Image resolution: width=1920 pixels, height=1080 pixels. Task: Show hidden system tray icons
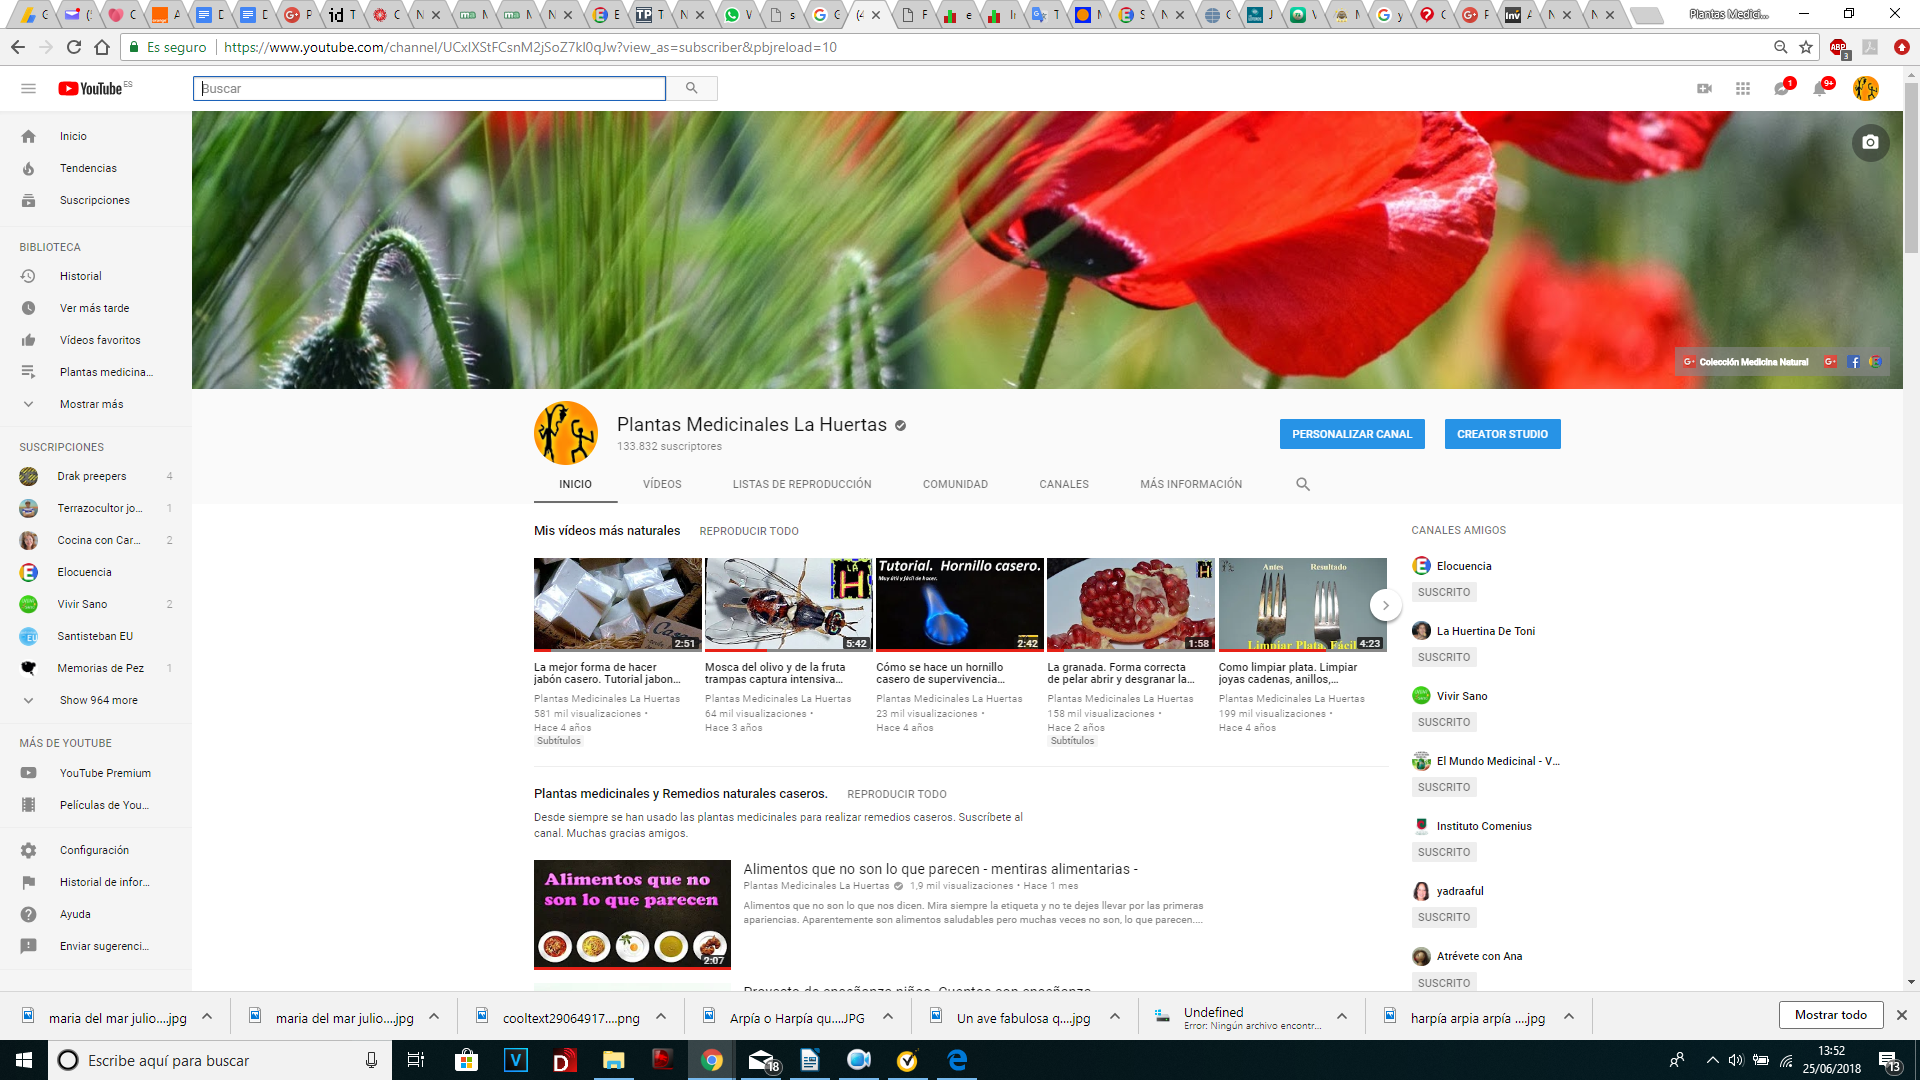[1712, 1060]
